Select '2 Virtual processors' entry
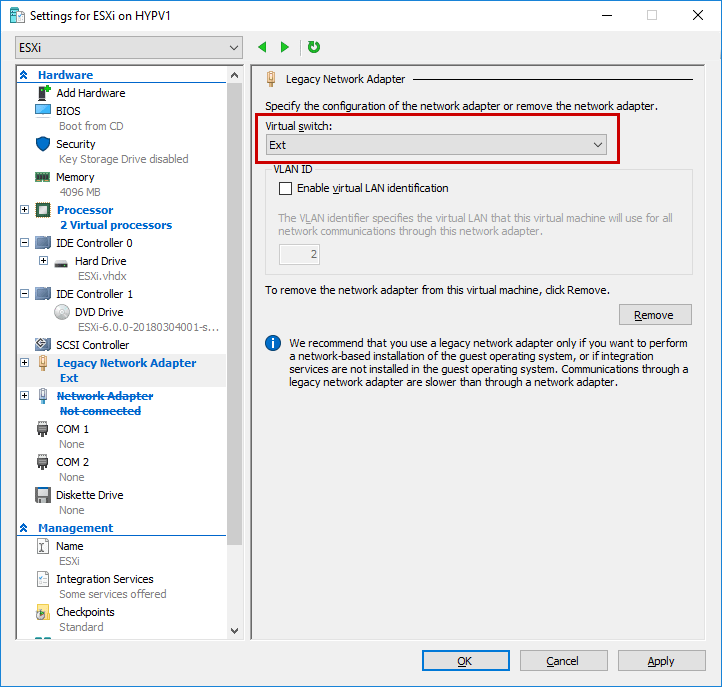Image resolution: width=722 pixels, height=687 pixels. (116, 225)
